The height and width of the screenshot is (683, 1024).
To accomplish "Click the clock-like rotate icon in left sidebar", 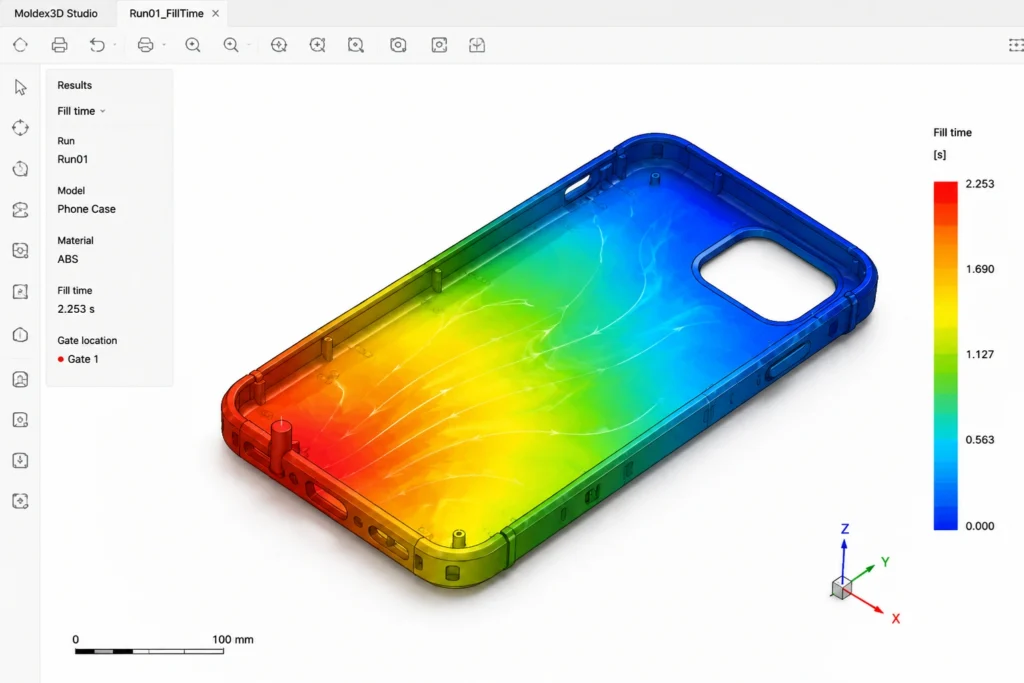I will pyautogui.click(x=20, y=169).
